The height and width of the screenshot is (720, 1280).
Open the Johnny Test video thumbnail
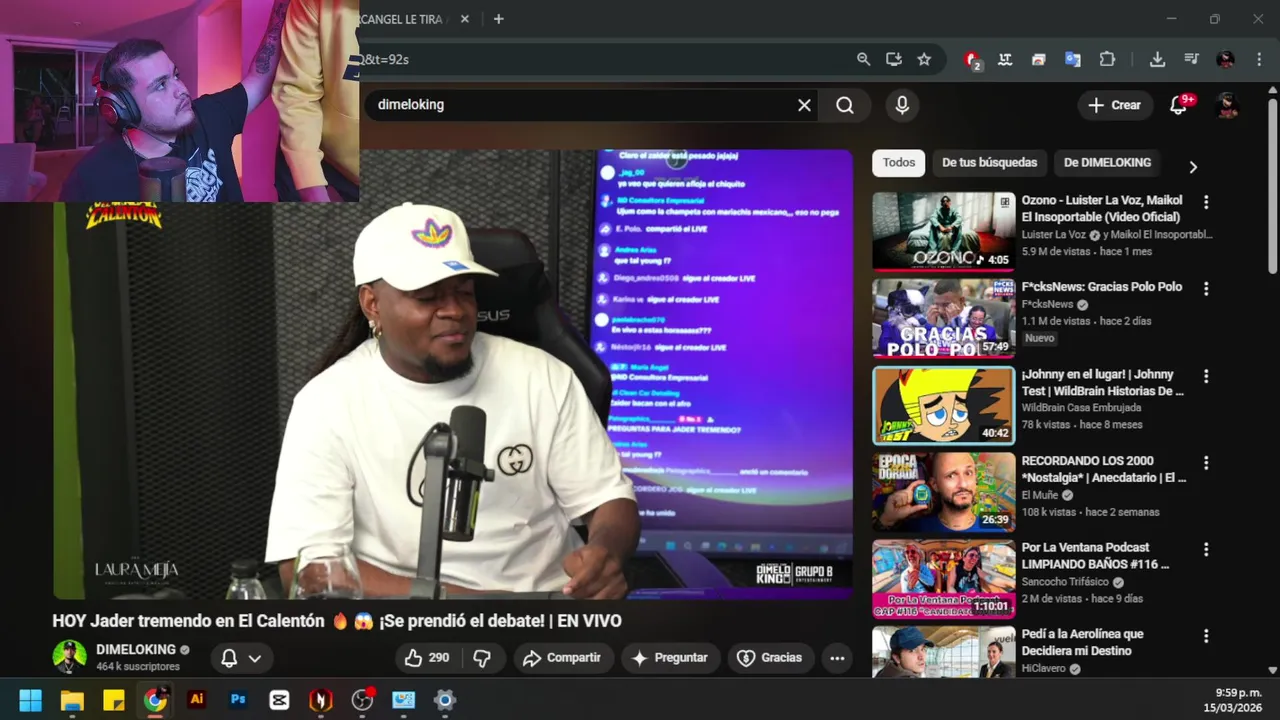pos(943,405)
